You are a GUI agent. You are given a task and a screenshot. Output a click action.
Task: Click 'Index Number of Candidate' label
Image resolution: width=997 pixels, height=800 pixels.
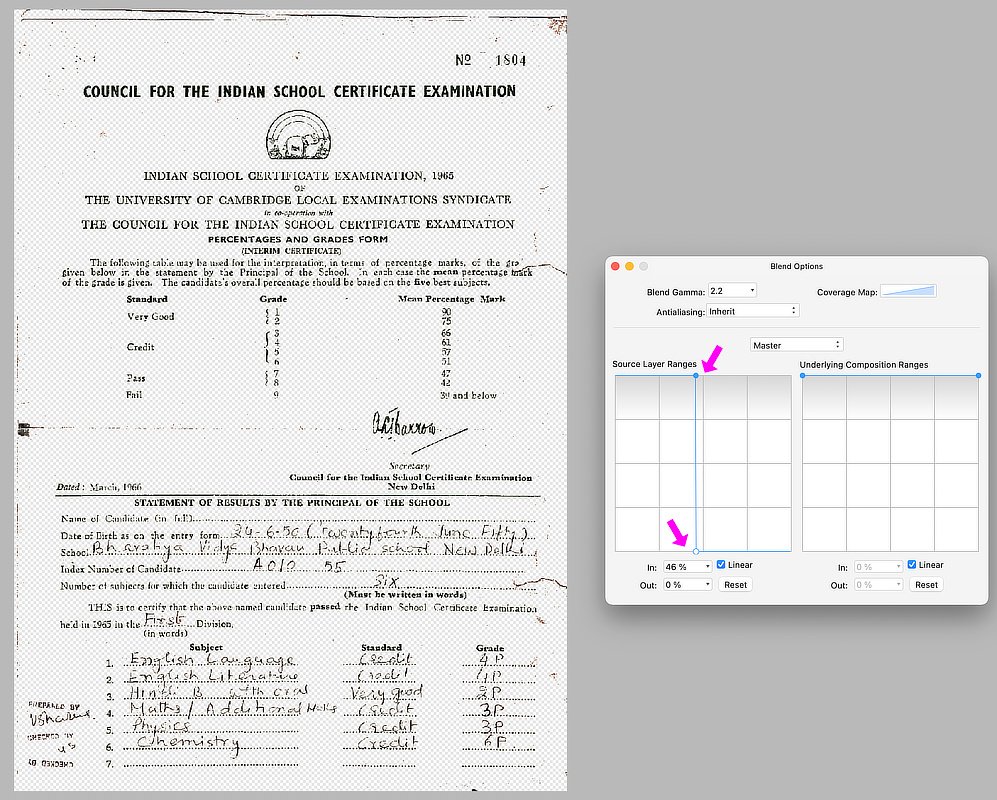[120, 569]
